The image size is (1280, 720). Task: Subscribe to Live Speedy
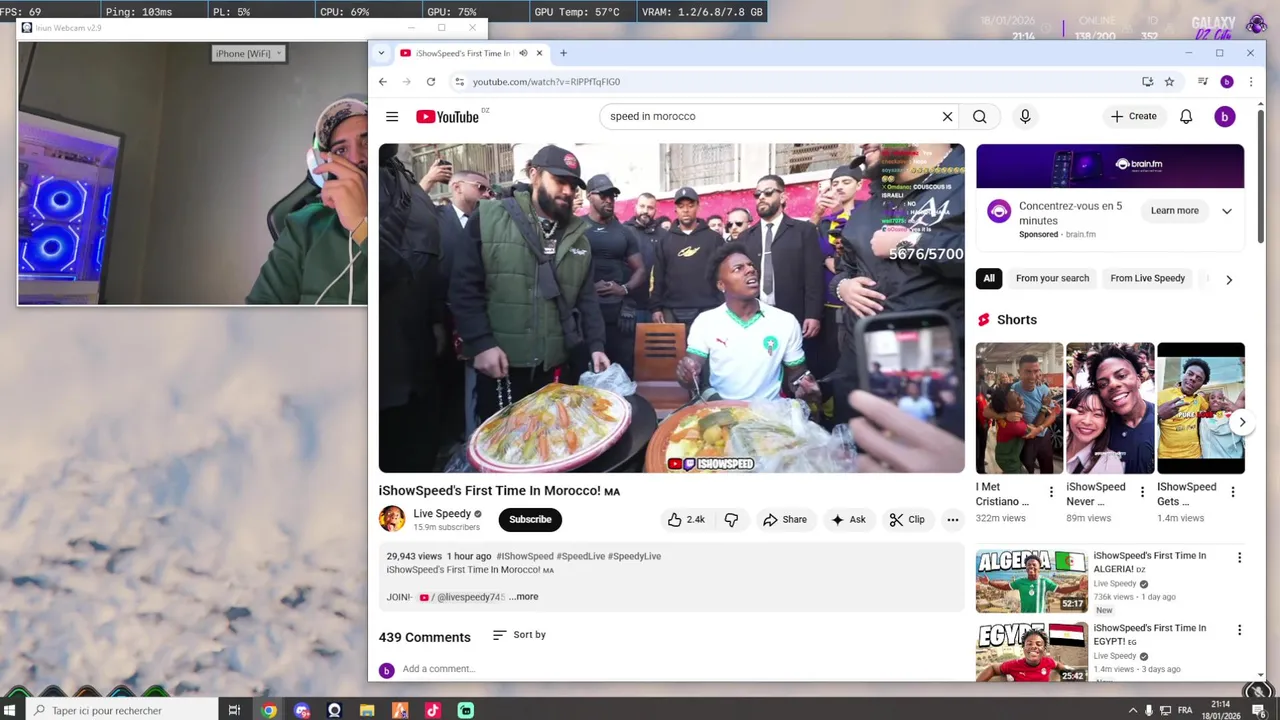click(x=530, y=520)
